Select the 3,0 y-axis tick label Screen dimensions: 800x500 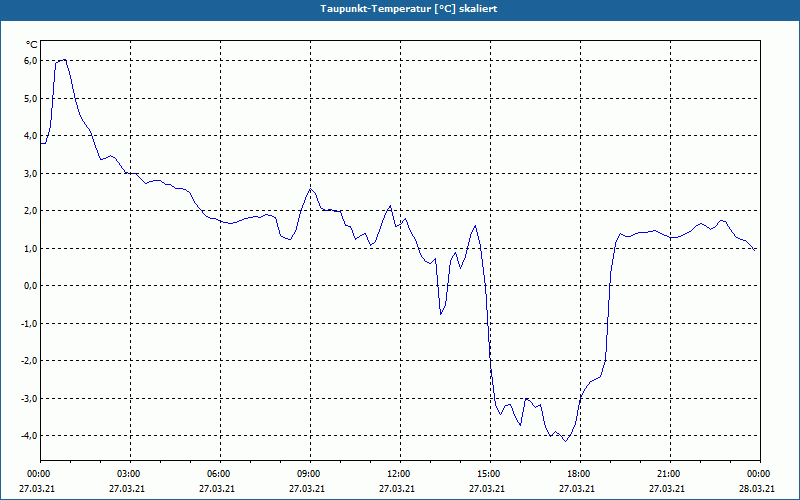pos(31,173)
